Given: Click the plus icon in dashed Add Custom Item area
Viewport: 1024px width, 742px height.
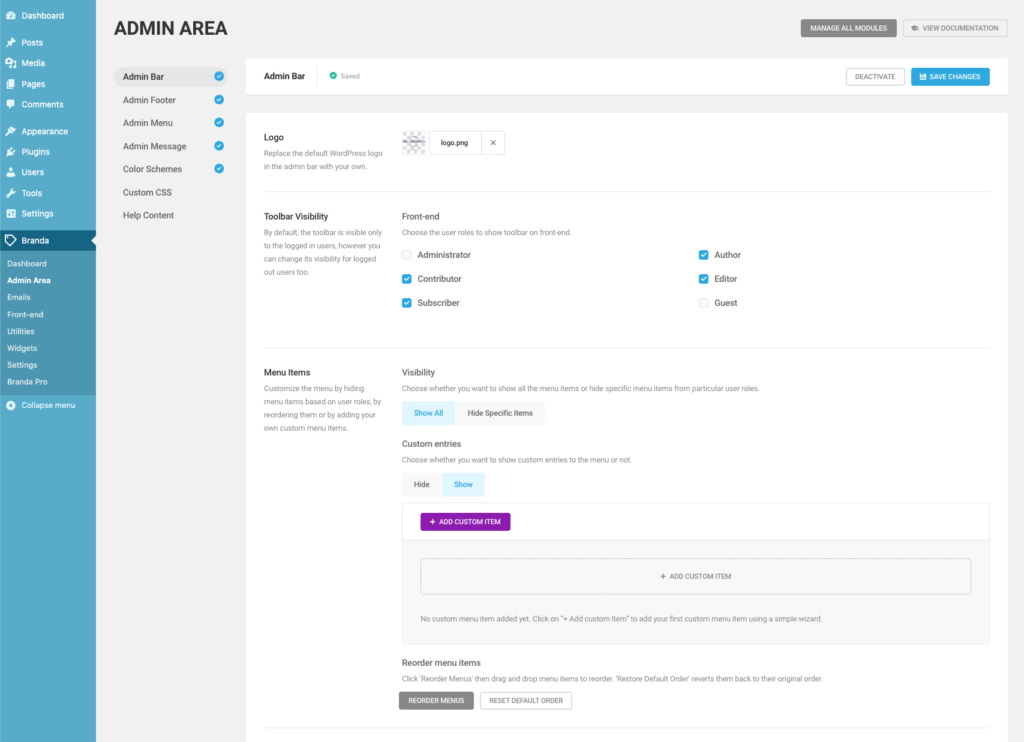Looking at the screenshot, I should [663, 576].
